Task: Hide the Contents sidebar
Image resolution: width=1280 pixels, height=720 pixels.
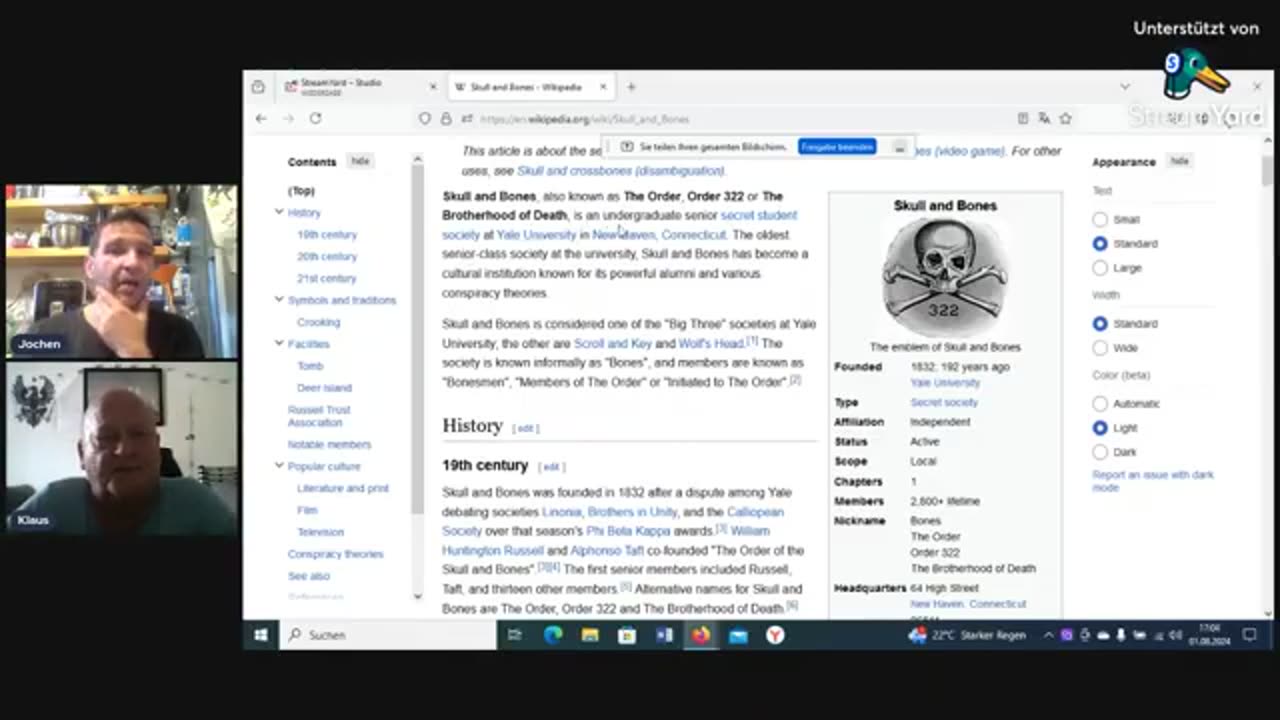Action: pyautogui.click(x=360, y=161)
